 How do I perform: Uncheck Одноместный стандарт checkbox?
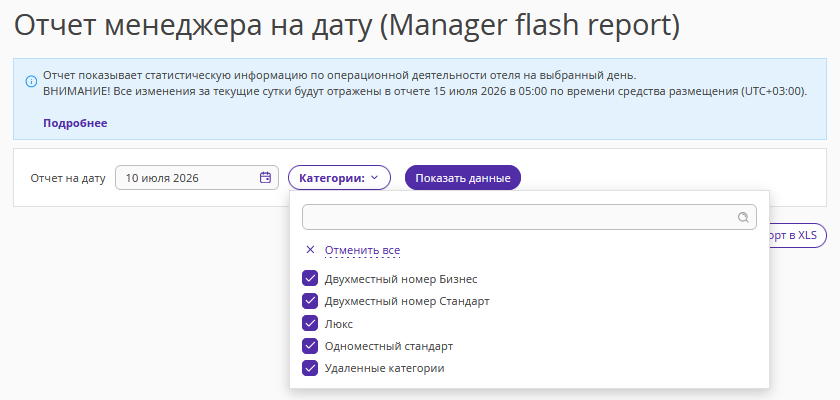click(310, 346)
